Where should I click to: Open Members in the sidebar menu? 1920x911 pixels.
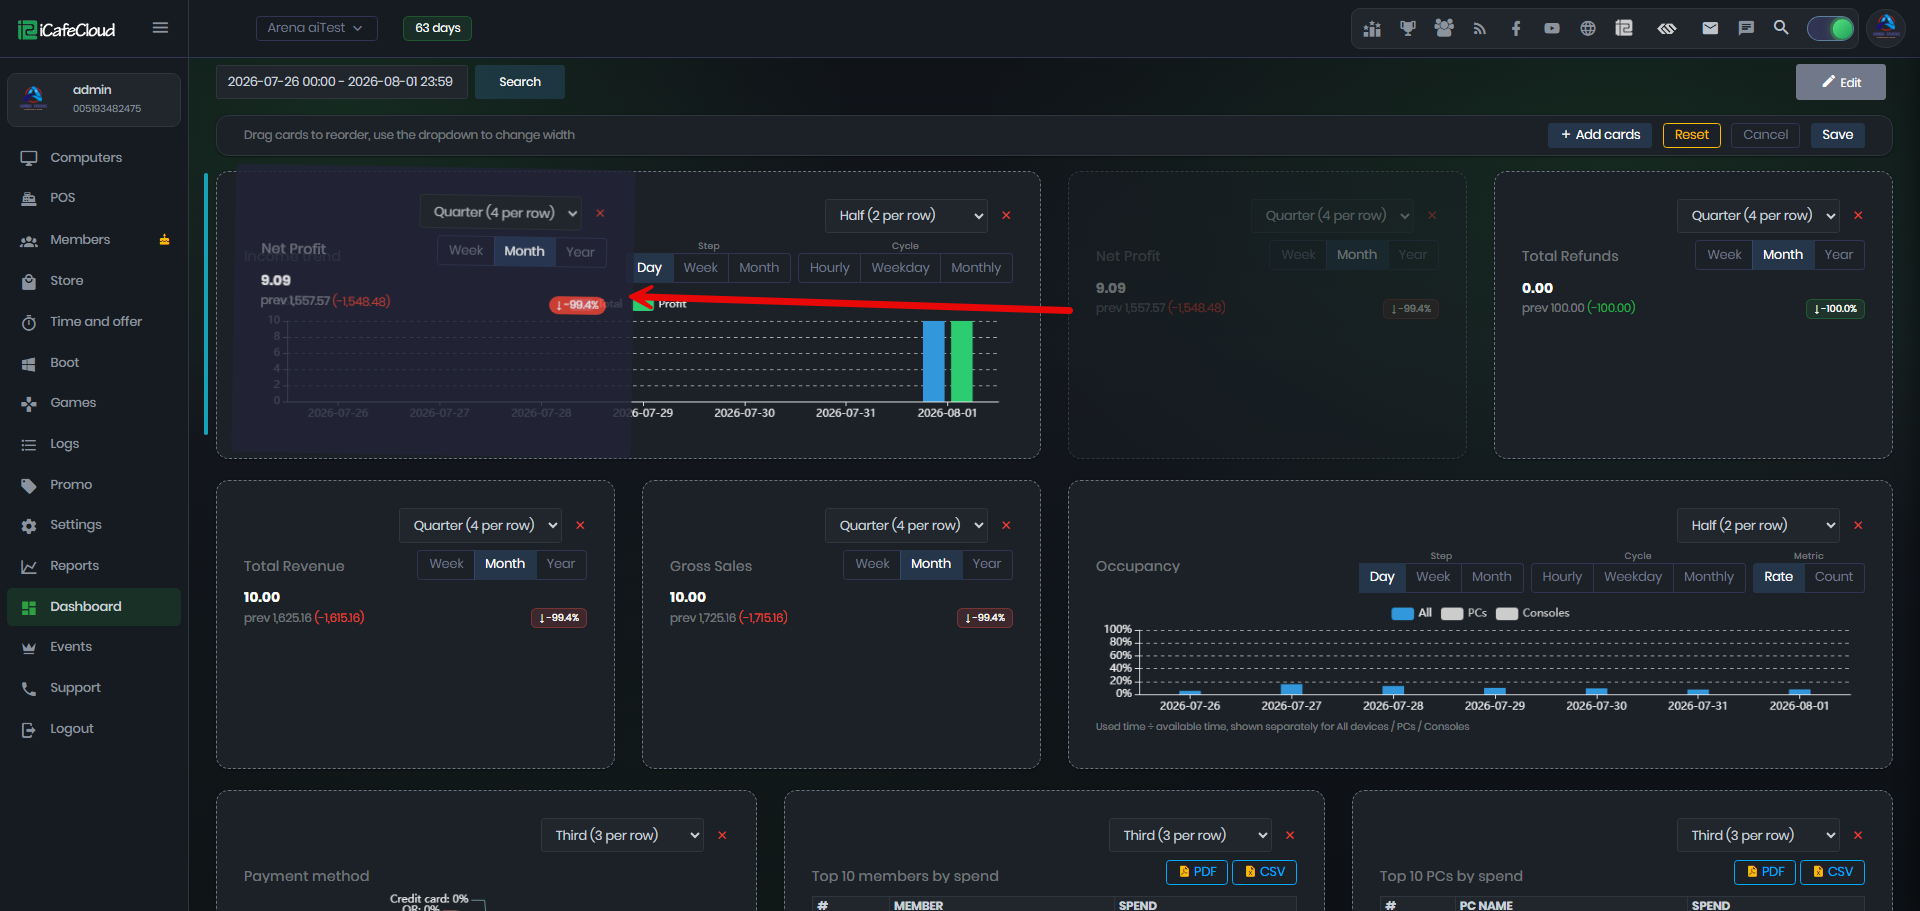(x=80, y=240)
